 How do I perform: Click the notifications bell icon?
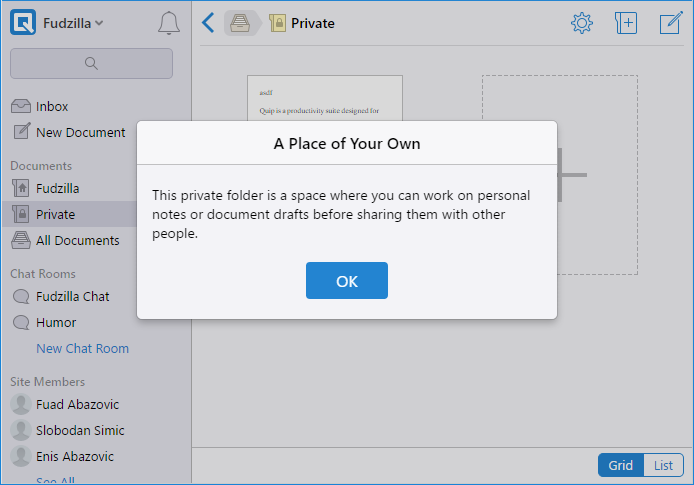point(169,24)
